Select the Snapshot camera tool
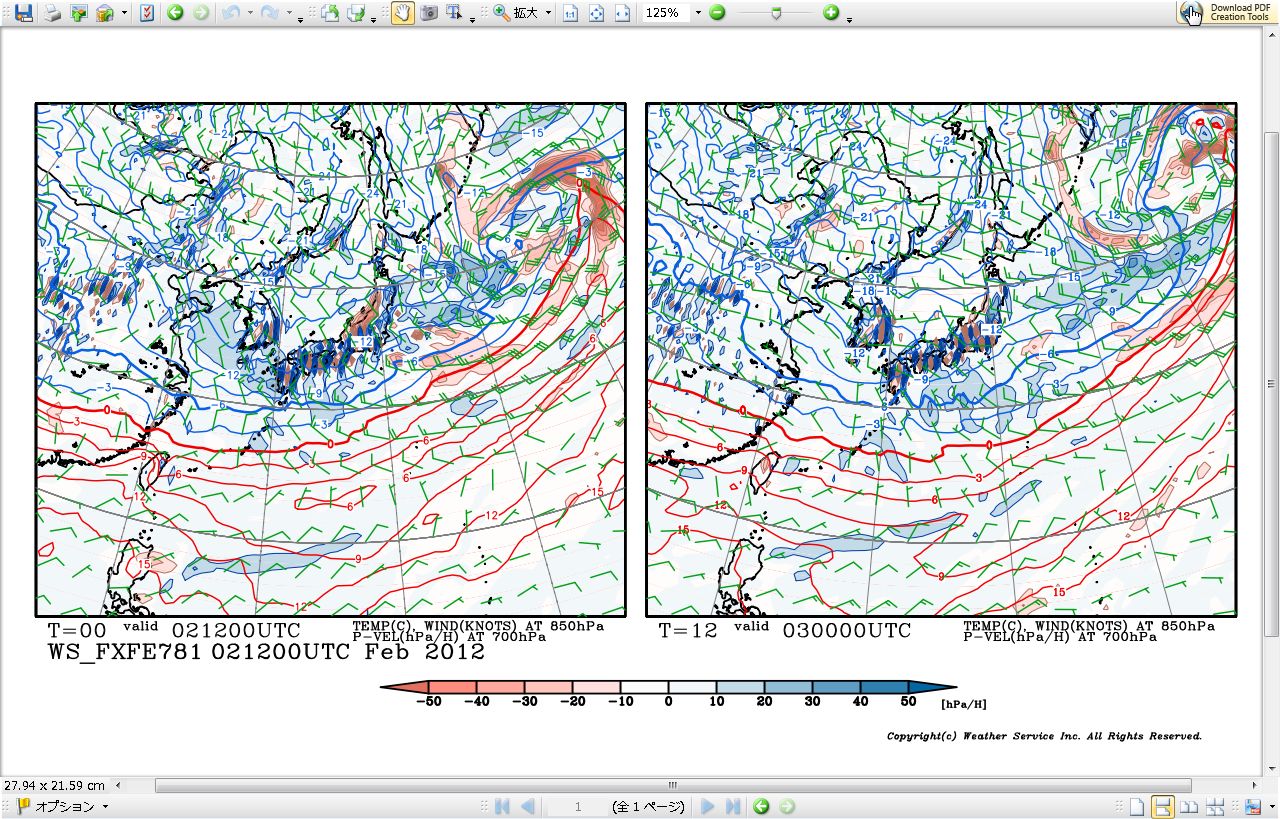This screenshot has height=819, width=1280. point(429,13)
